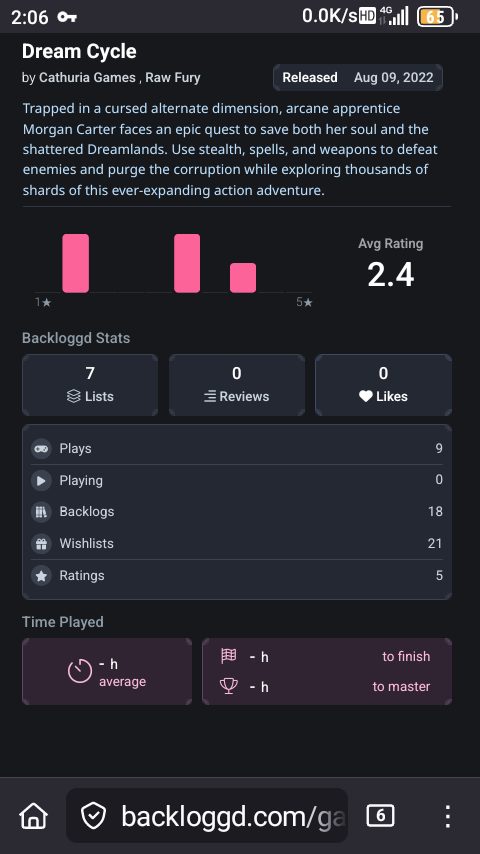Tap the backloggd.com address bar
The image size is (480, 854).
pos(207,816)
